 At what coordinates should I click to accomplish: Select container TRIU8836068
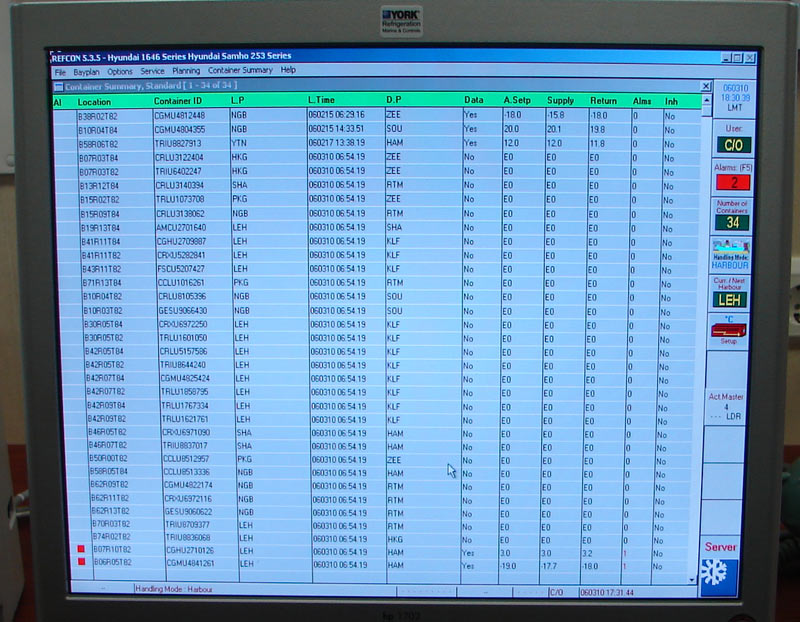pyautogui.click(x=188, y=538)
